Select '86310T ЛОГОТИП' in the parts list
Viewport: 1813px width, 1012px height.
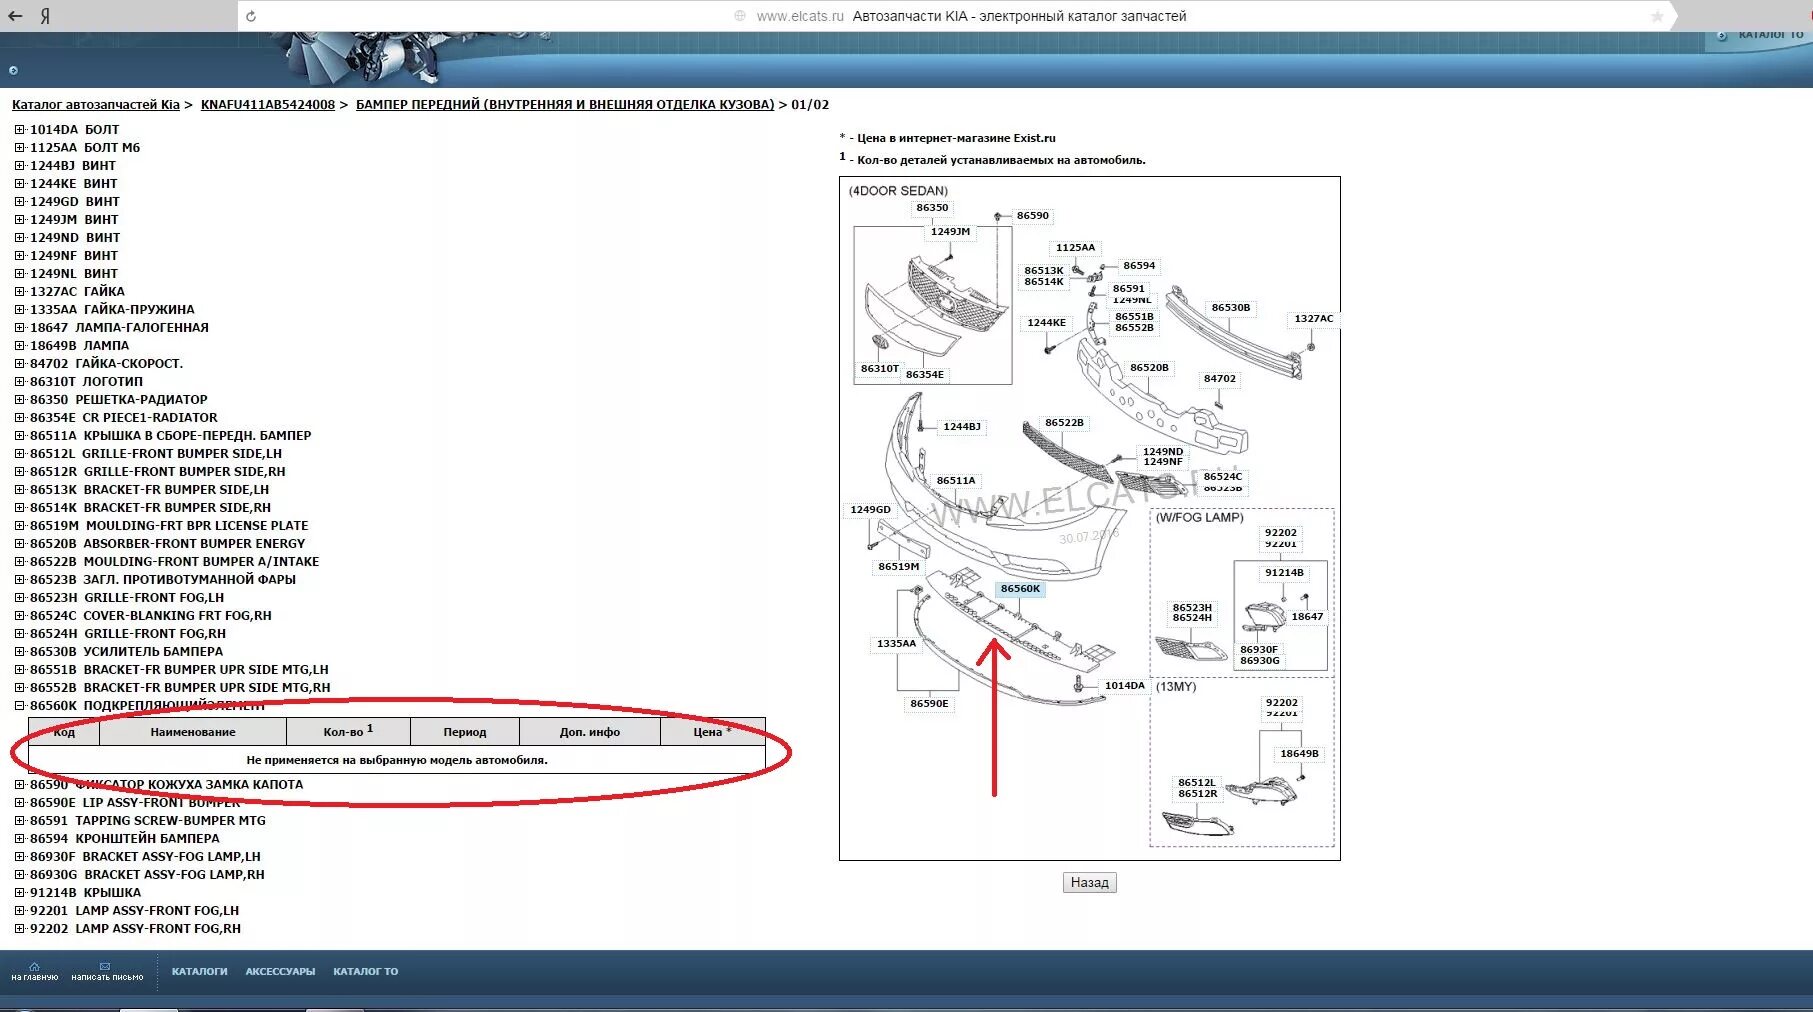[x=86, y=382]
